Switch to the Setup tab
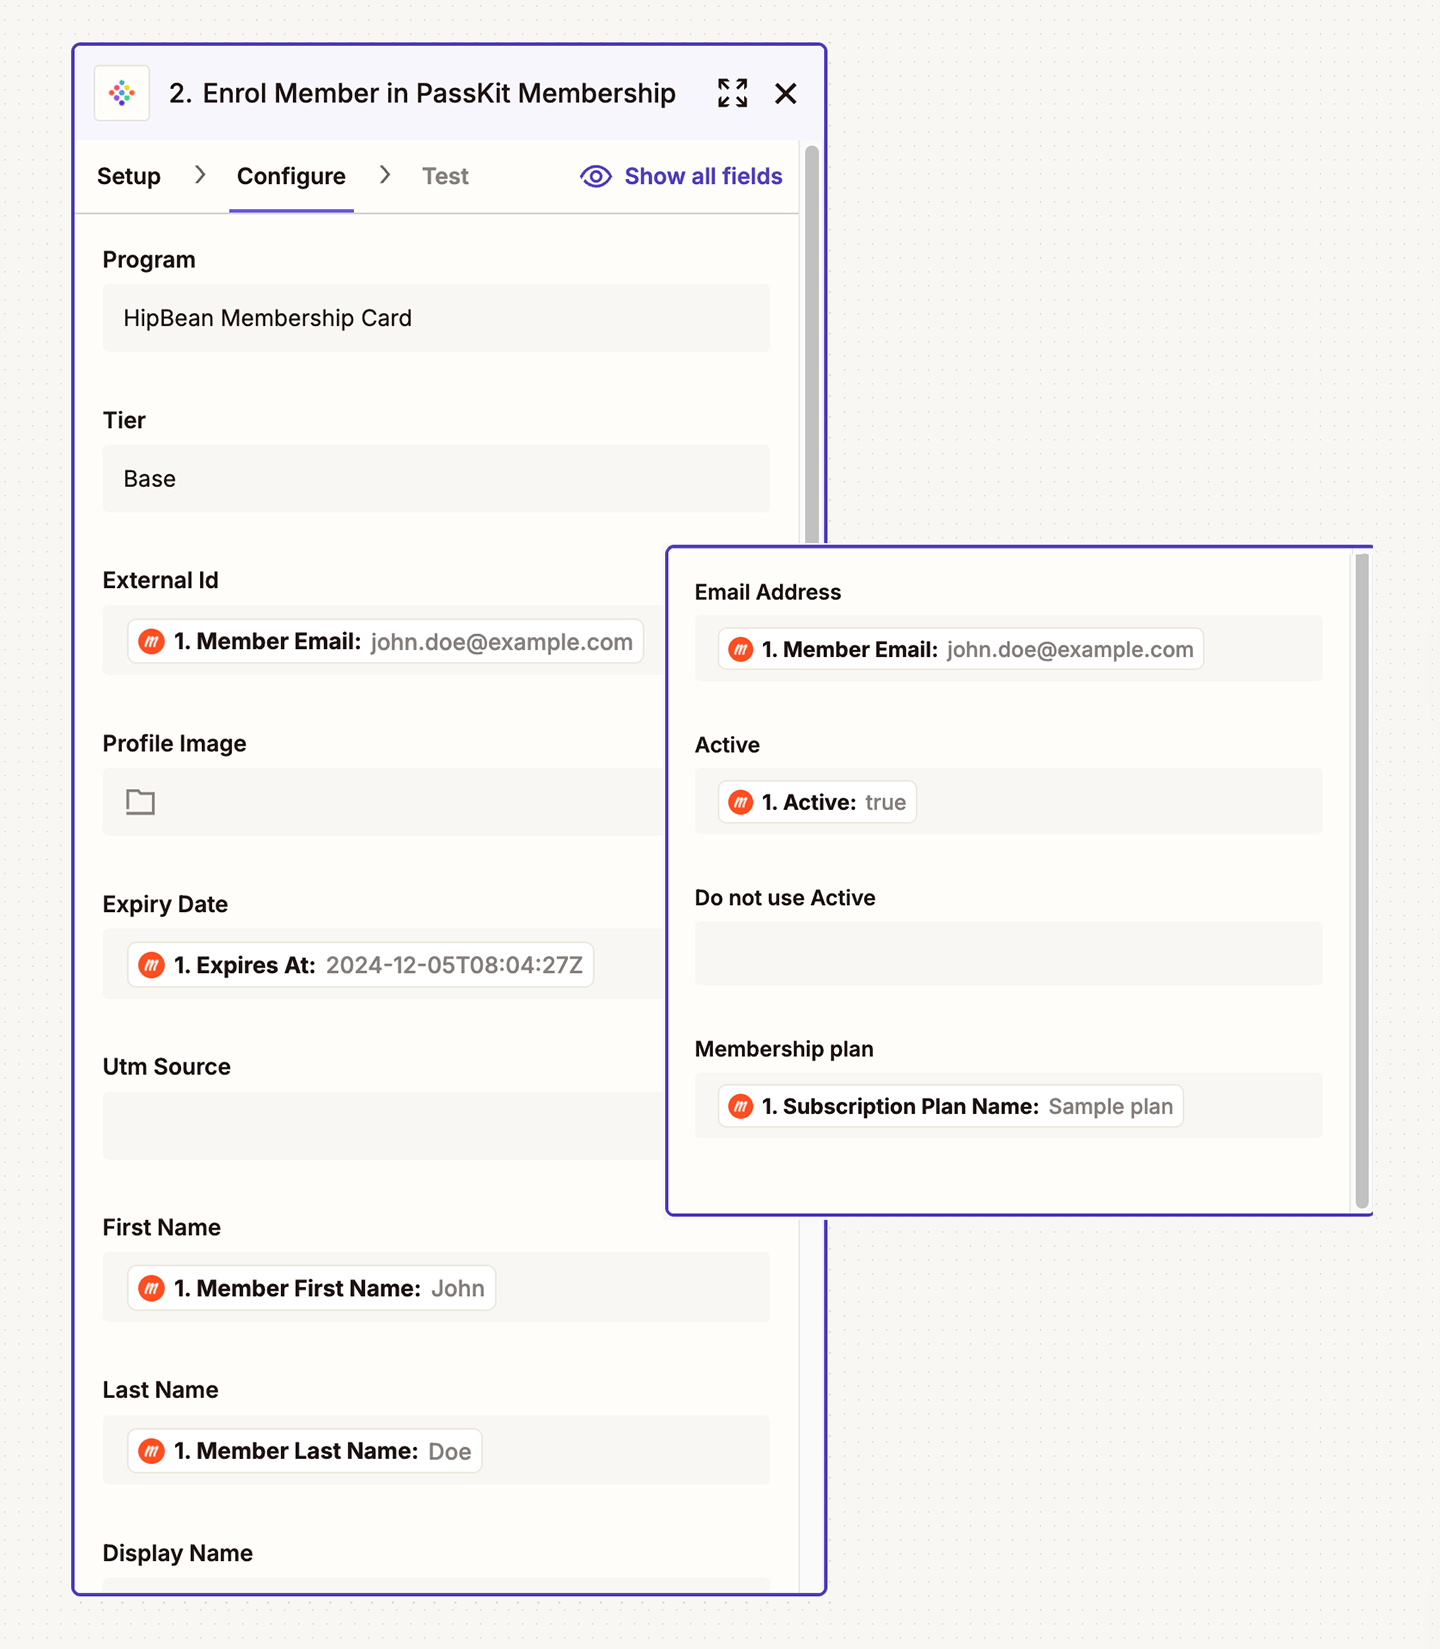Viewport: 1440px width, 1649px height. [129, 176]
